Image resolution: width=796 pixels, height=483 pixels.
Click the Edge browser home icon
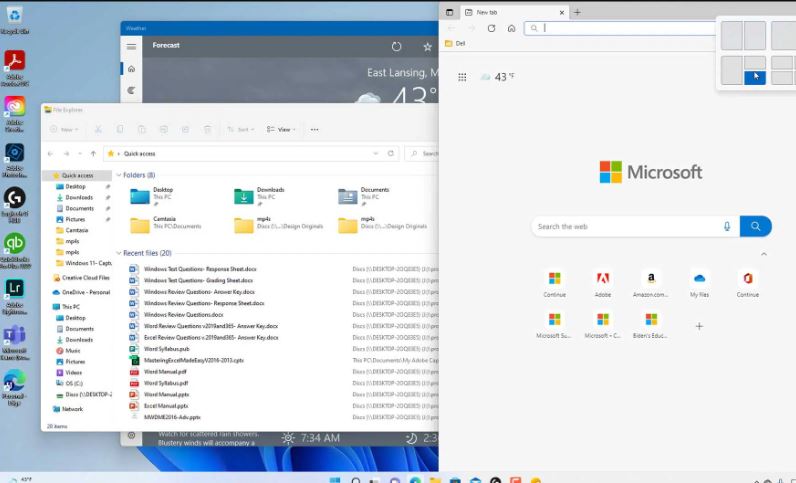click(512, 28)
